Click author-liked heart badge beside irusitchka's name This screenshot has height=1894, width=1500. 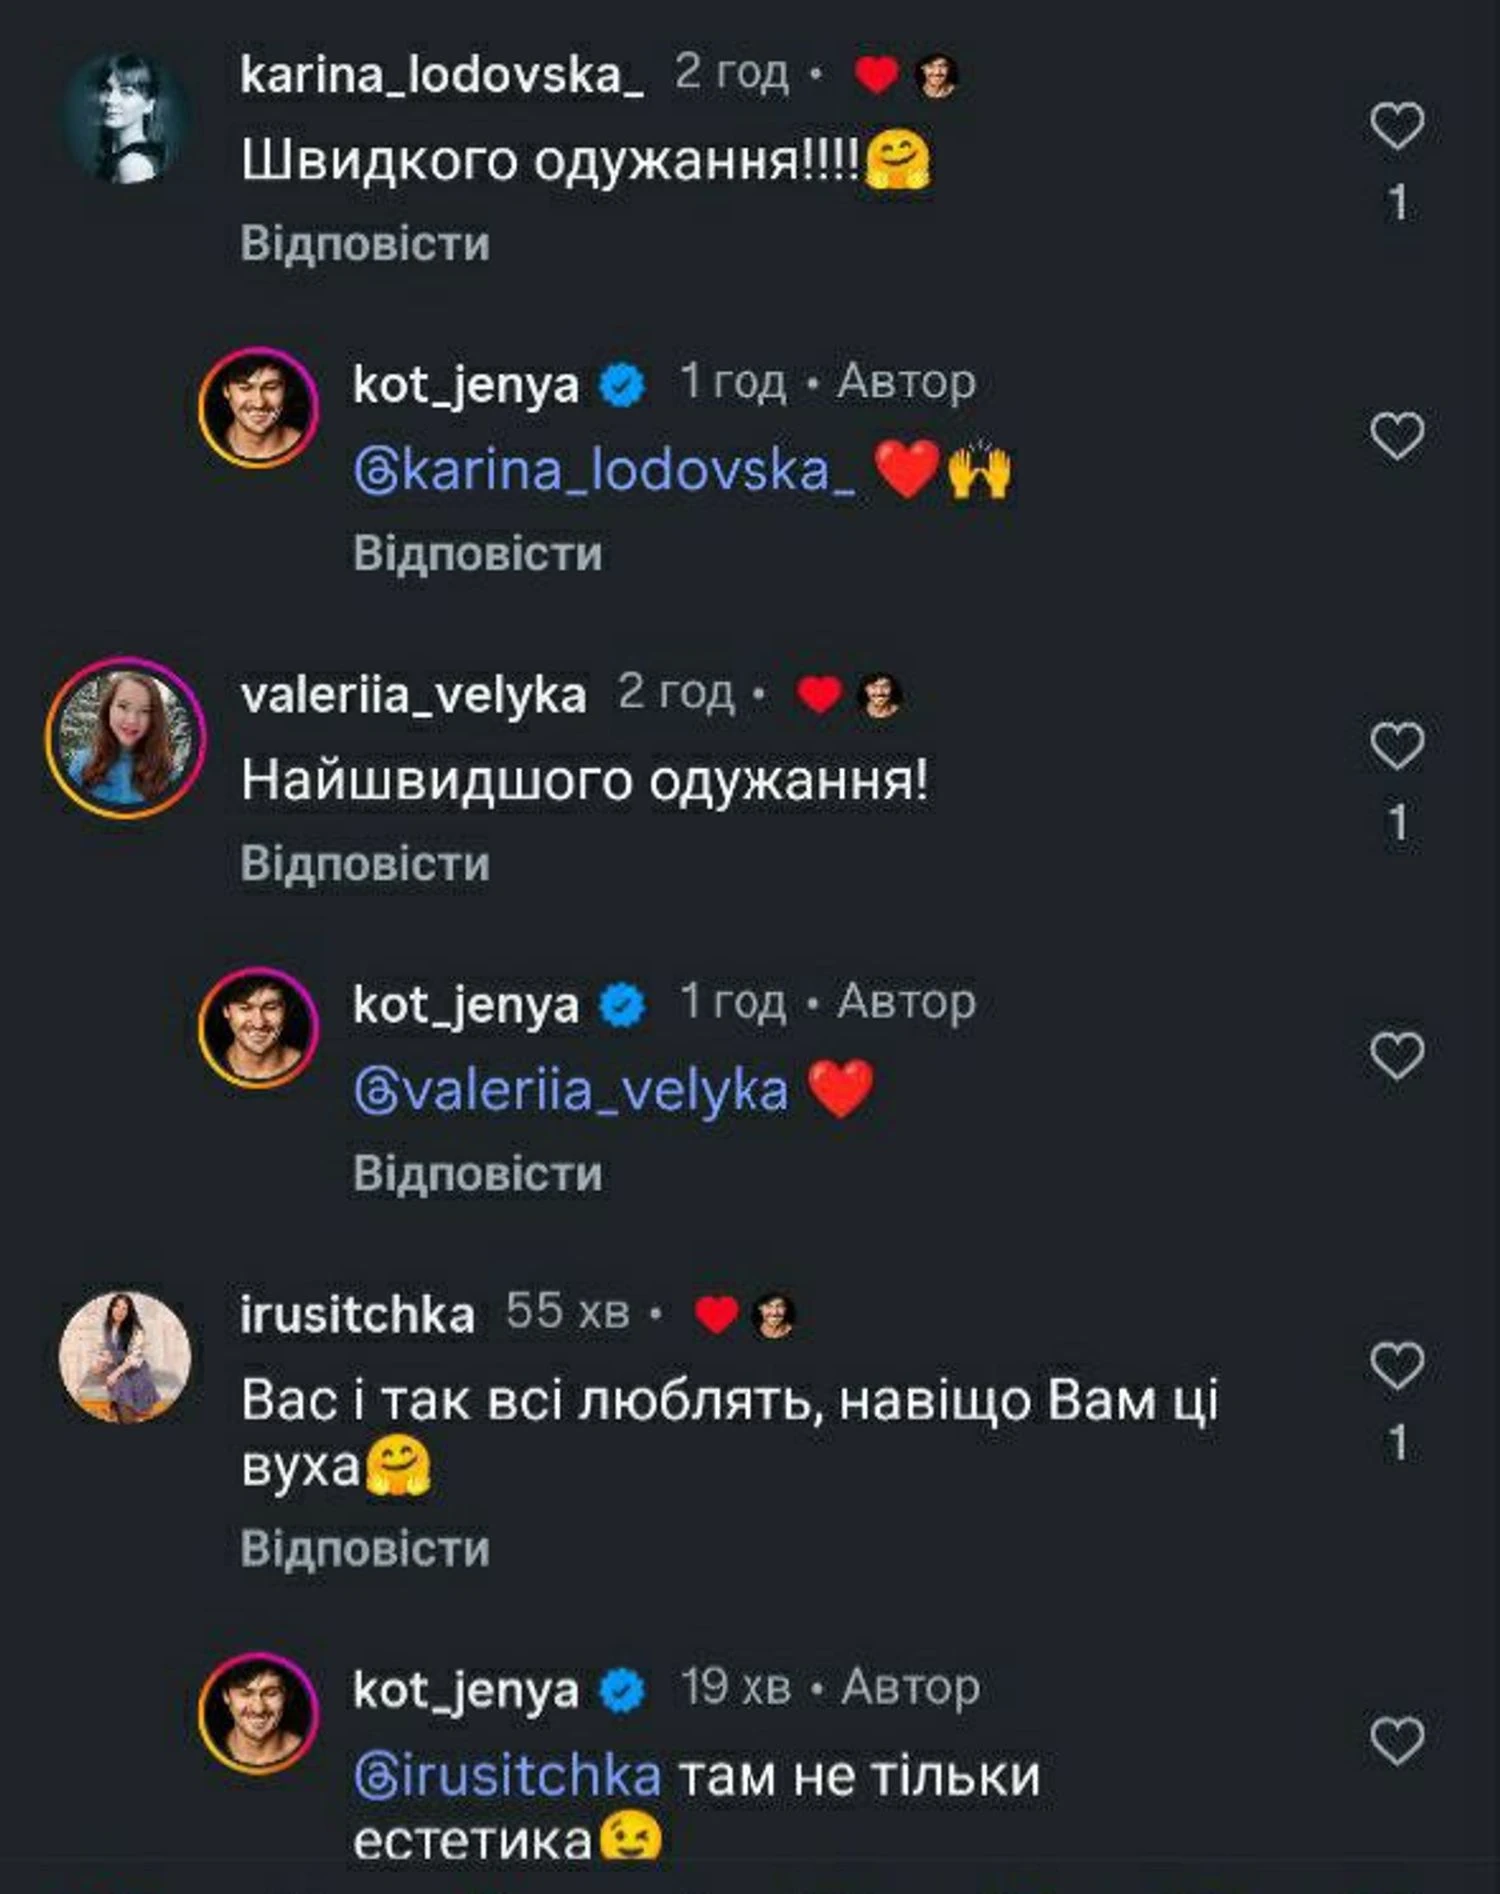716,1314
